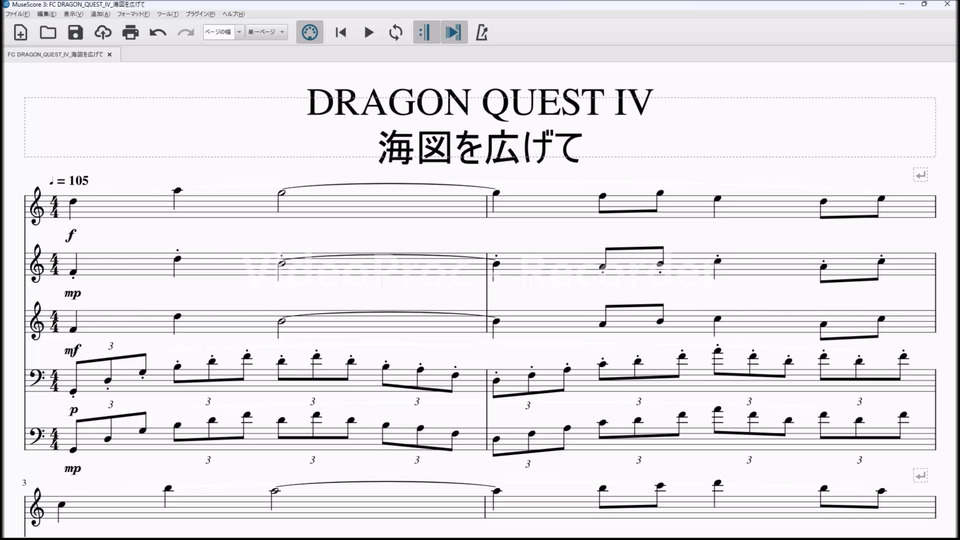Screen dimensions: 960x540
Task: Close the FC DRAGON_QUEST_IV score tab
Action: point(110,54)
